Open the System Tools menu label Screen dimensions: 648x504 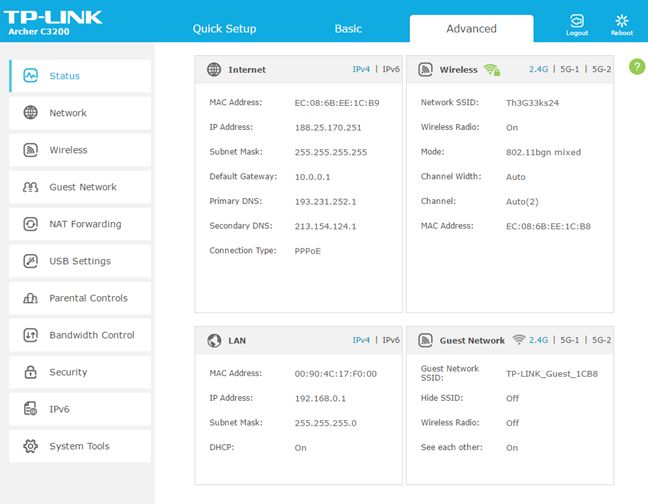[79, 446]
